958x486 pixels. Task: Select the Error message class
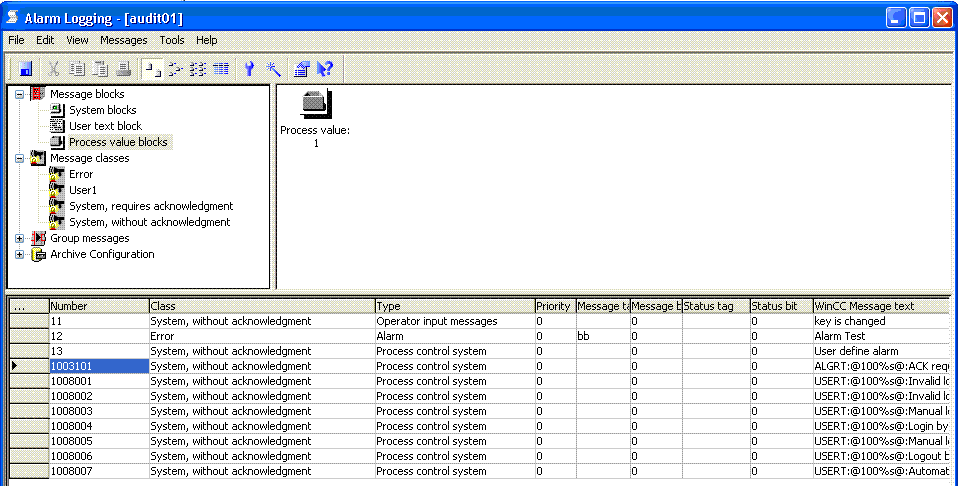coord(81,174)
